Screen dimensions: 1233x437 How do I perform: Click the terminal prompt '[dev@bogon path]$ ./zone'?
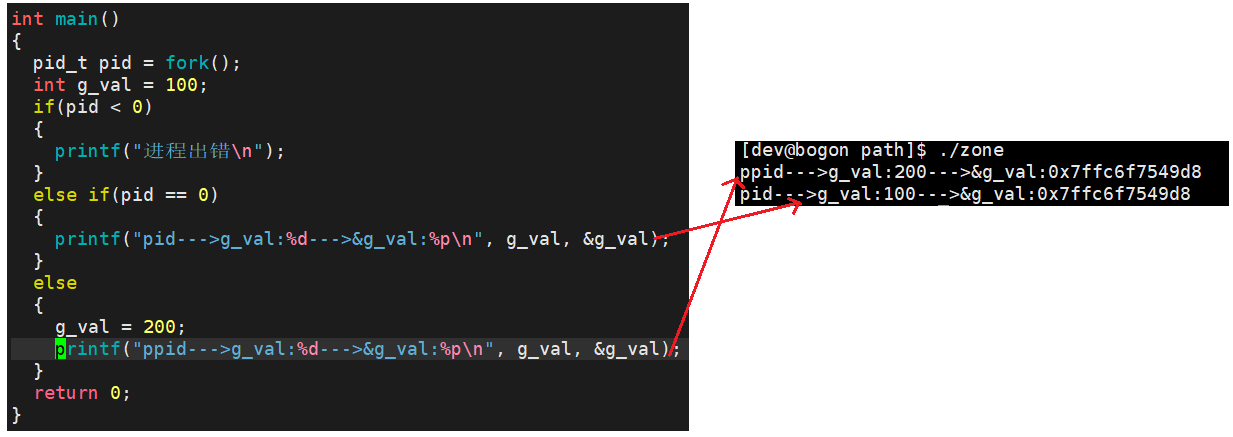(872, 151)
